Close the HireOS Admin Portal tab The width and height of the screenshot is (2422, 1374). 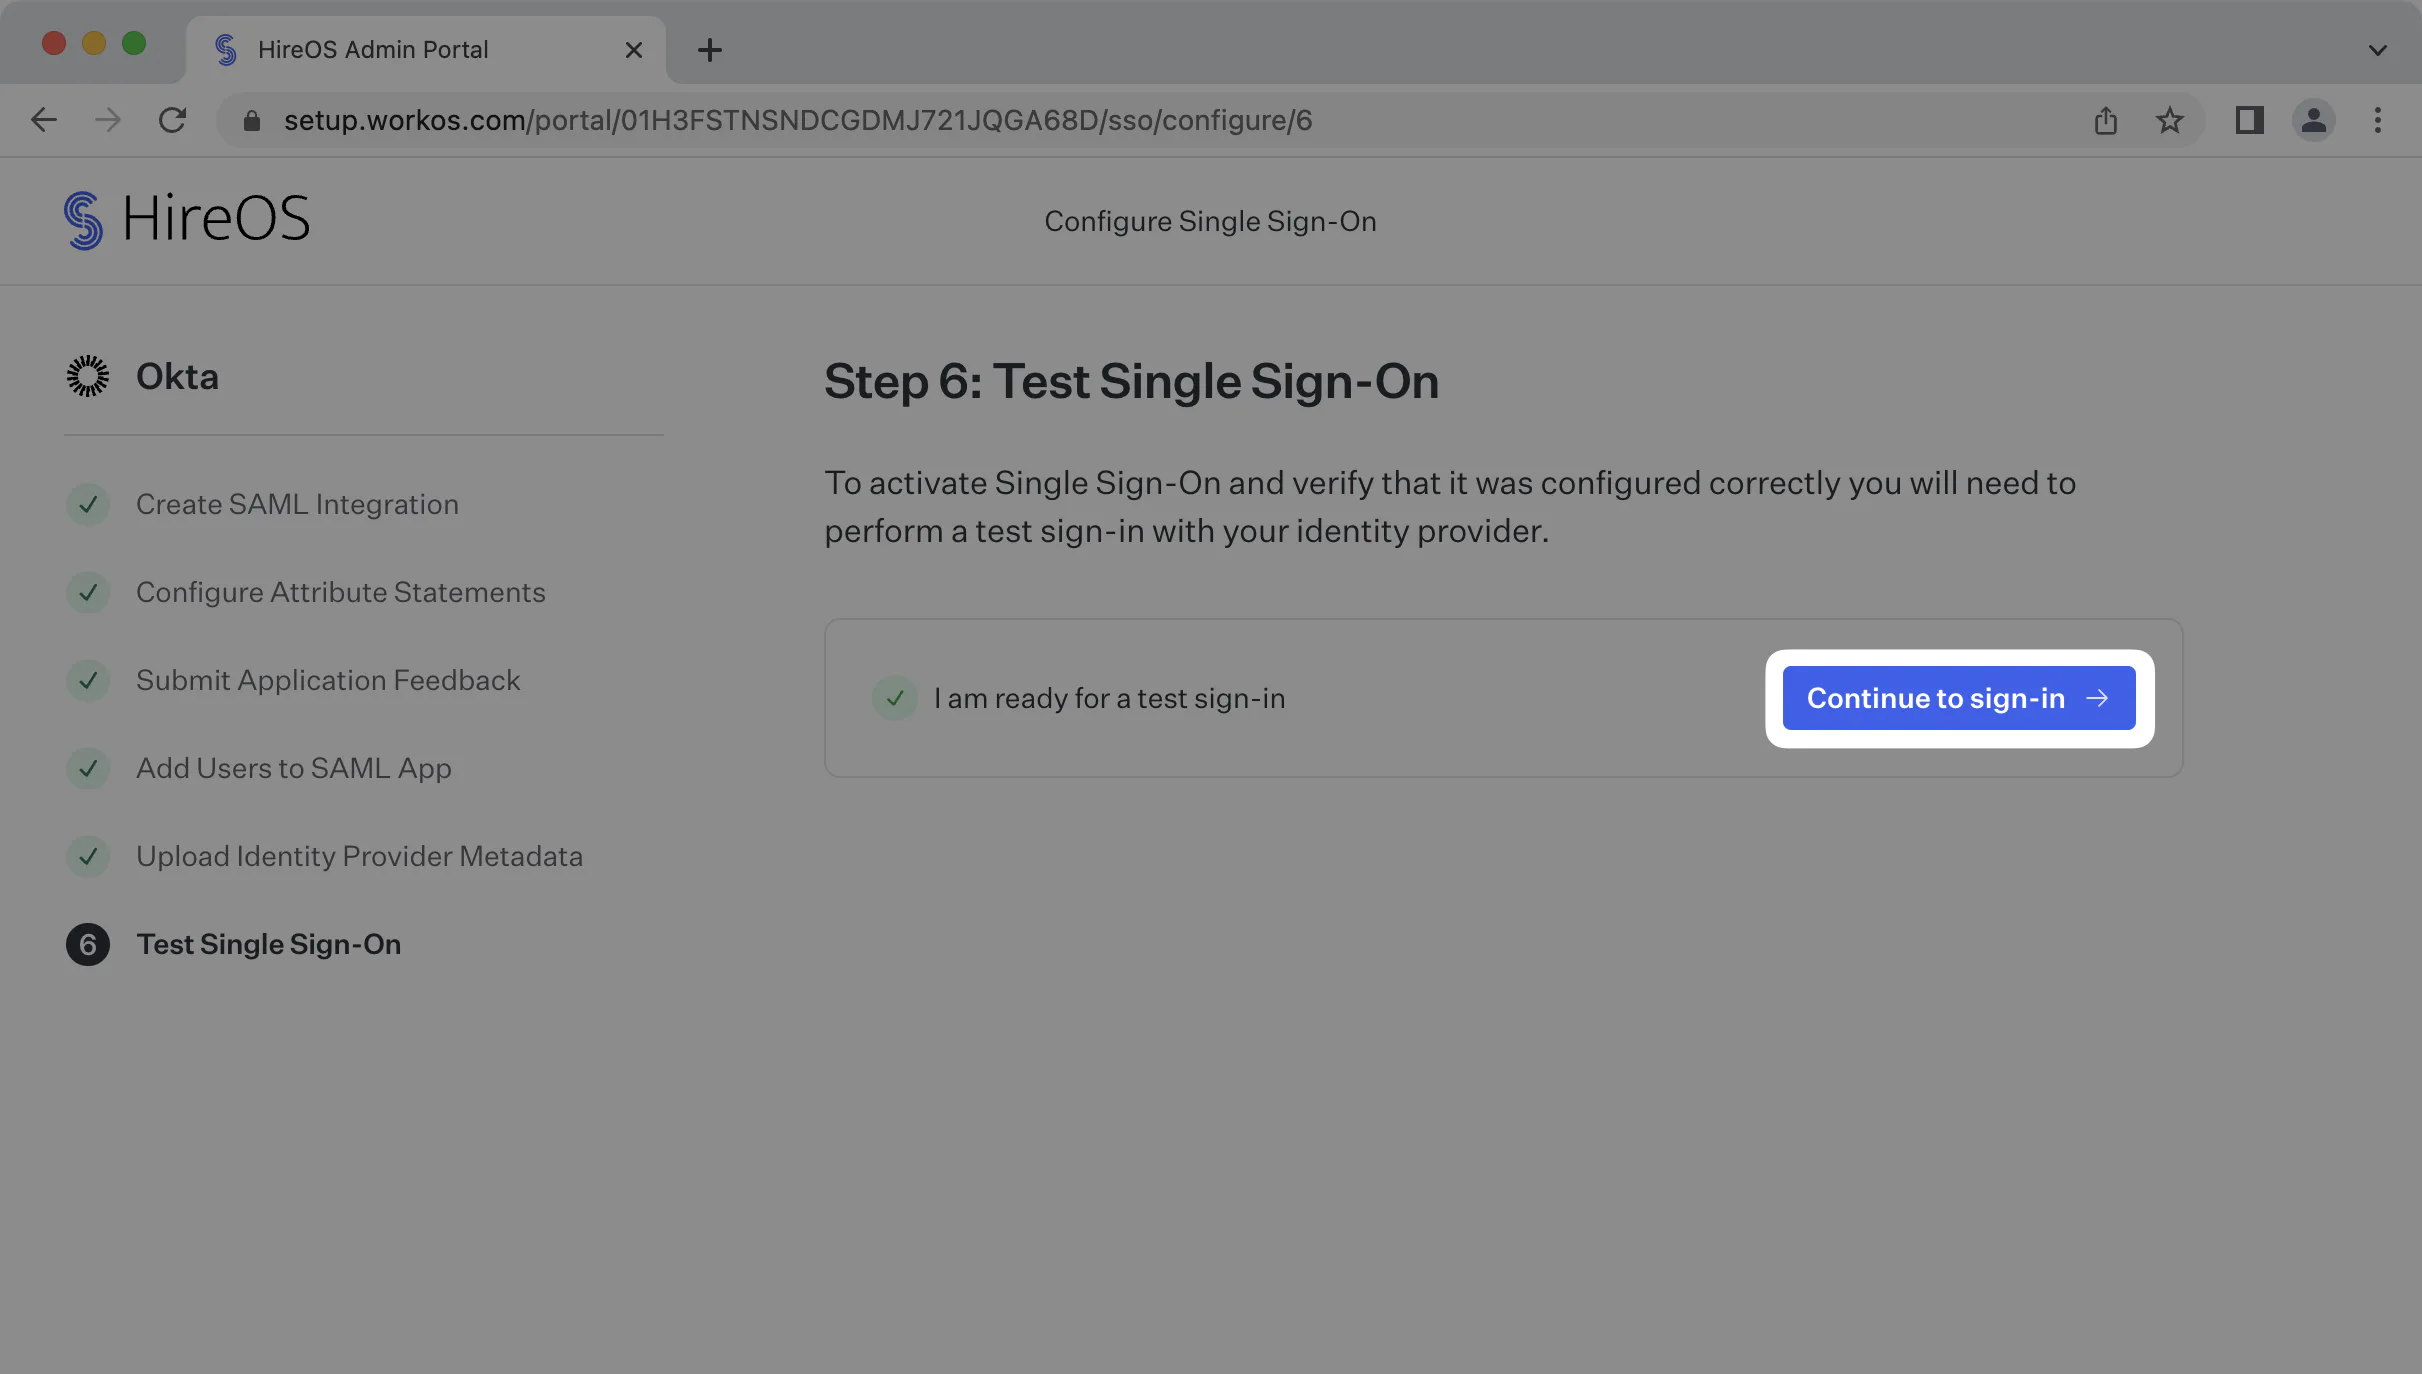pos(634,50)
